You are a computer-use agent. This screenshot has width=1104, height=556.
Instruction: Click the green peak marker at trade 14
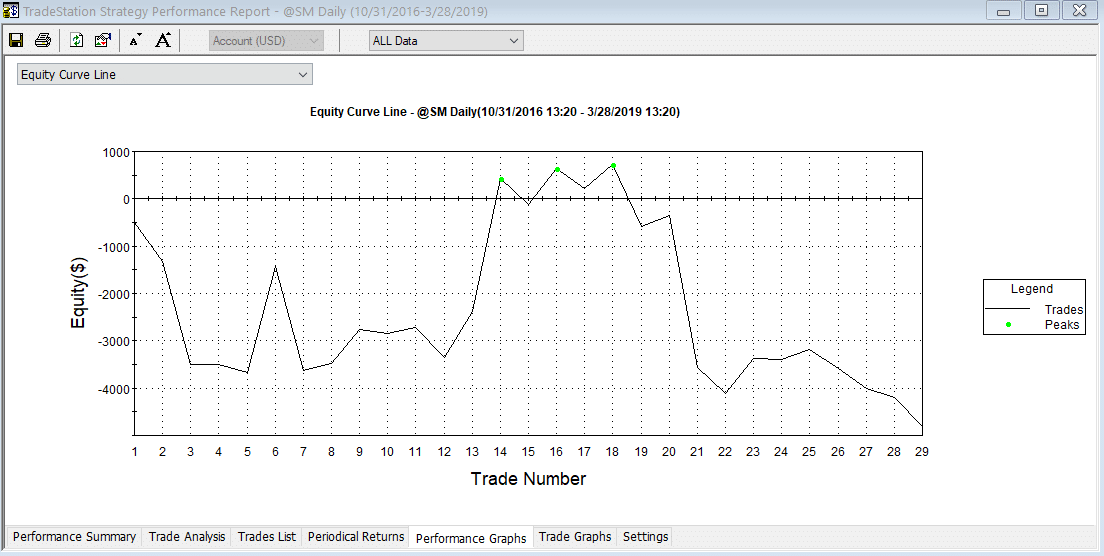click(x=501, y=180)
